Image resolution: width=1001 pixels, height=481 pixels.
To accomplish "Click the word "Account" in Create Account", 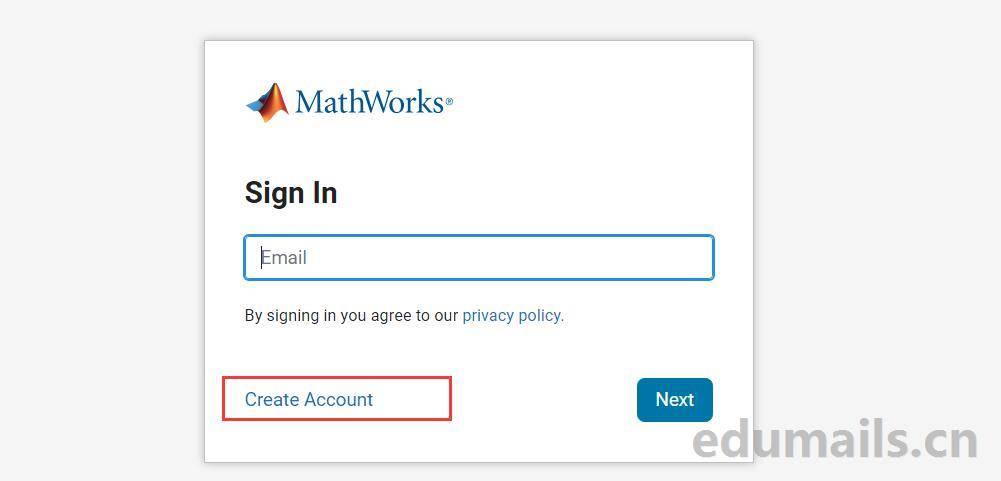I will click(339, 399).
